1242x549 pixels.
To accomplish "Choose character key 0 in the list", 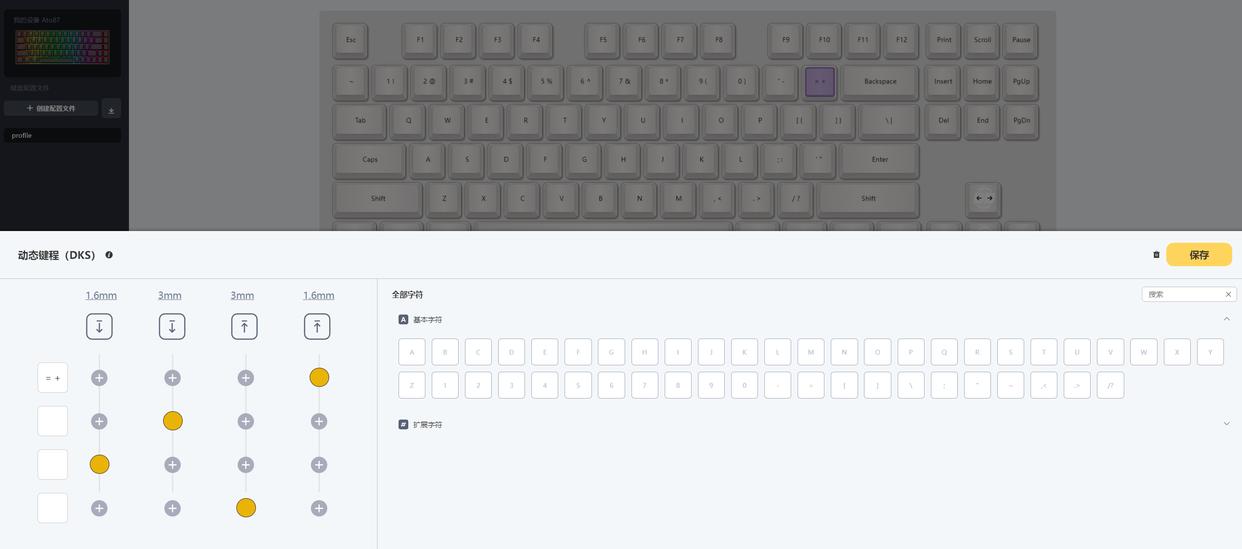I will 744,385.
